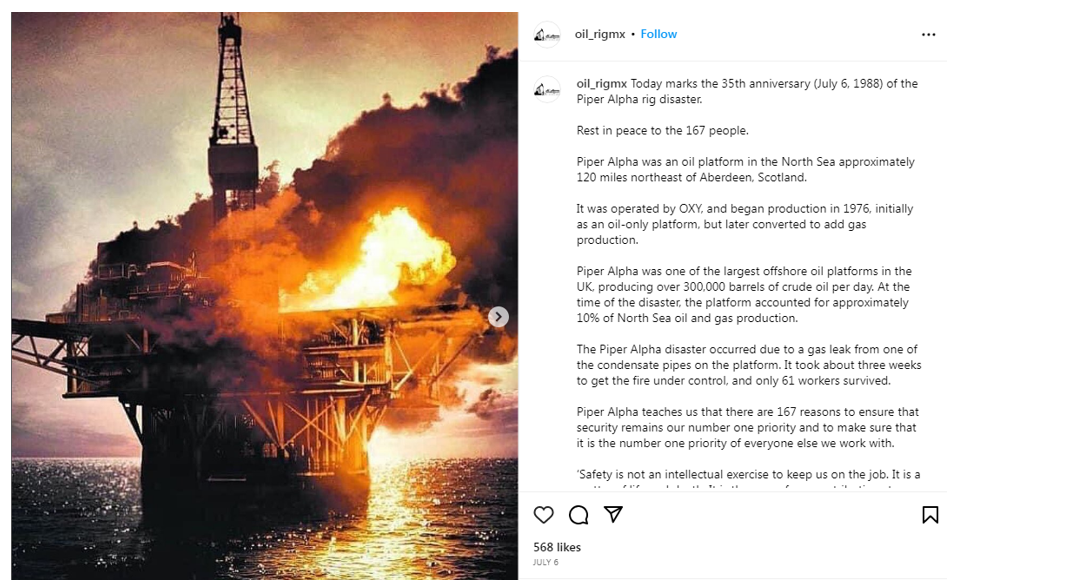Screen dimensions: 1070x582
Task: Toggle like on the Piper Alpha post
Action: [543, 515]
